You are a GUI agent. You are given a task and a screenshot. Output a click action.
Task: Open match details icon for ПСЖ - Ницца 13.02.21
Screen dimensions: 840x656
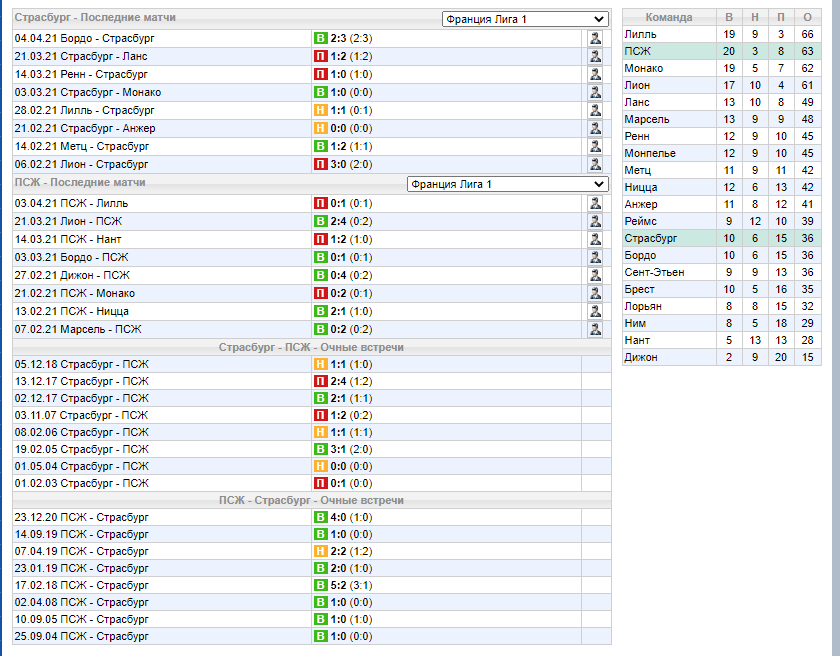[595, 311]
